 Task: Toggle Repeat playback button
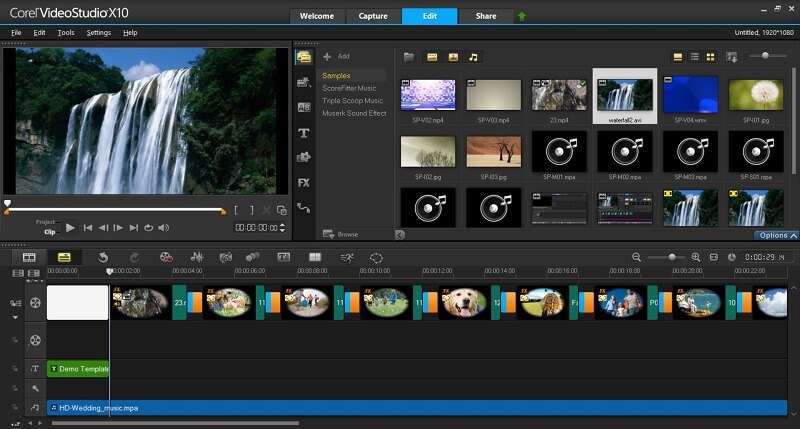[x=148, y=228]
